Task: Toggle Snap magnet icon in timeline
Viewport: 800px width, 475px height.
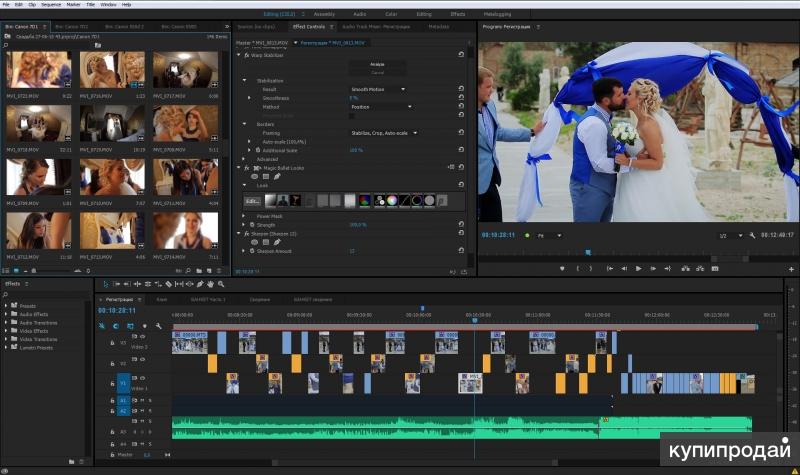Action: [x=116, y=326]
